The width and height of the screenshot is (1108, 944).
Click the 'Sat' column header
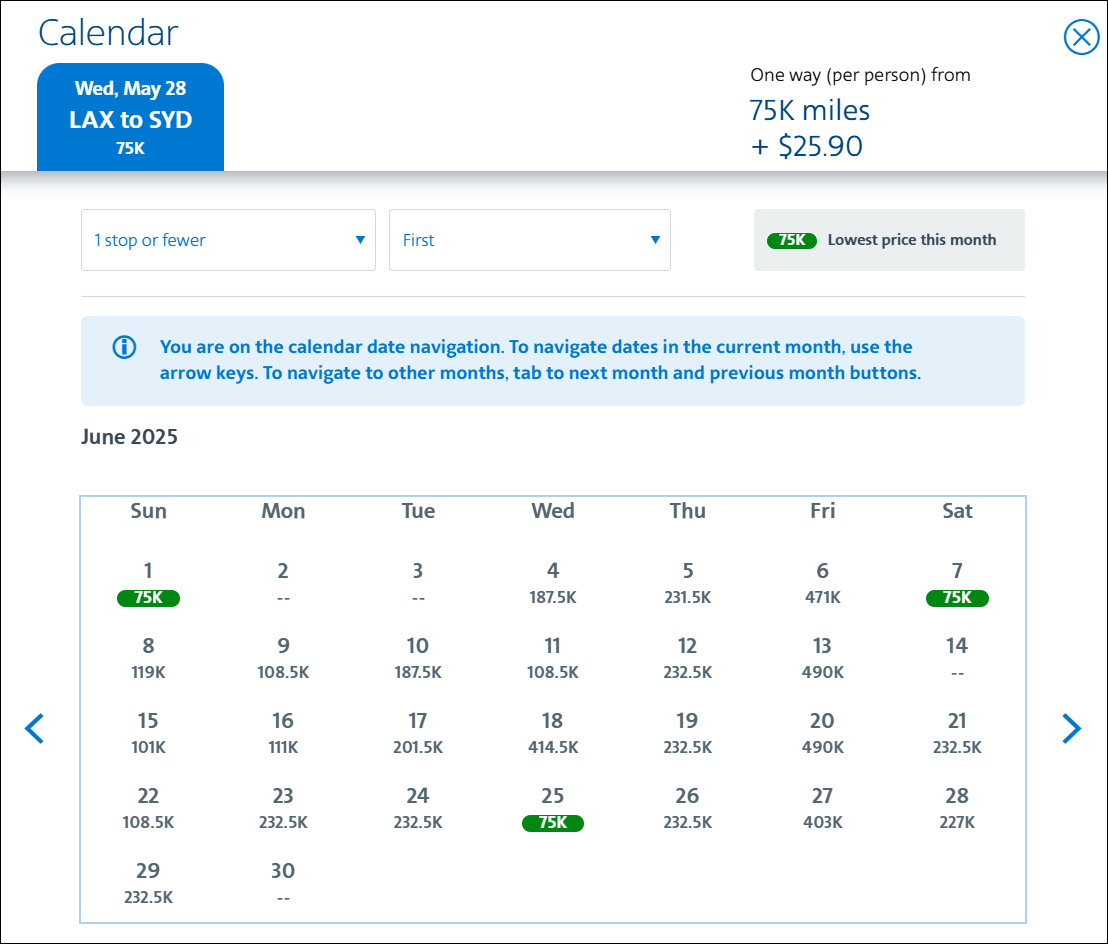(957, 511)
